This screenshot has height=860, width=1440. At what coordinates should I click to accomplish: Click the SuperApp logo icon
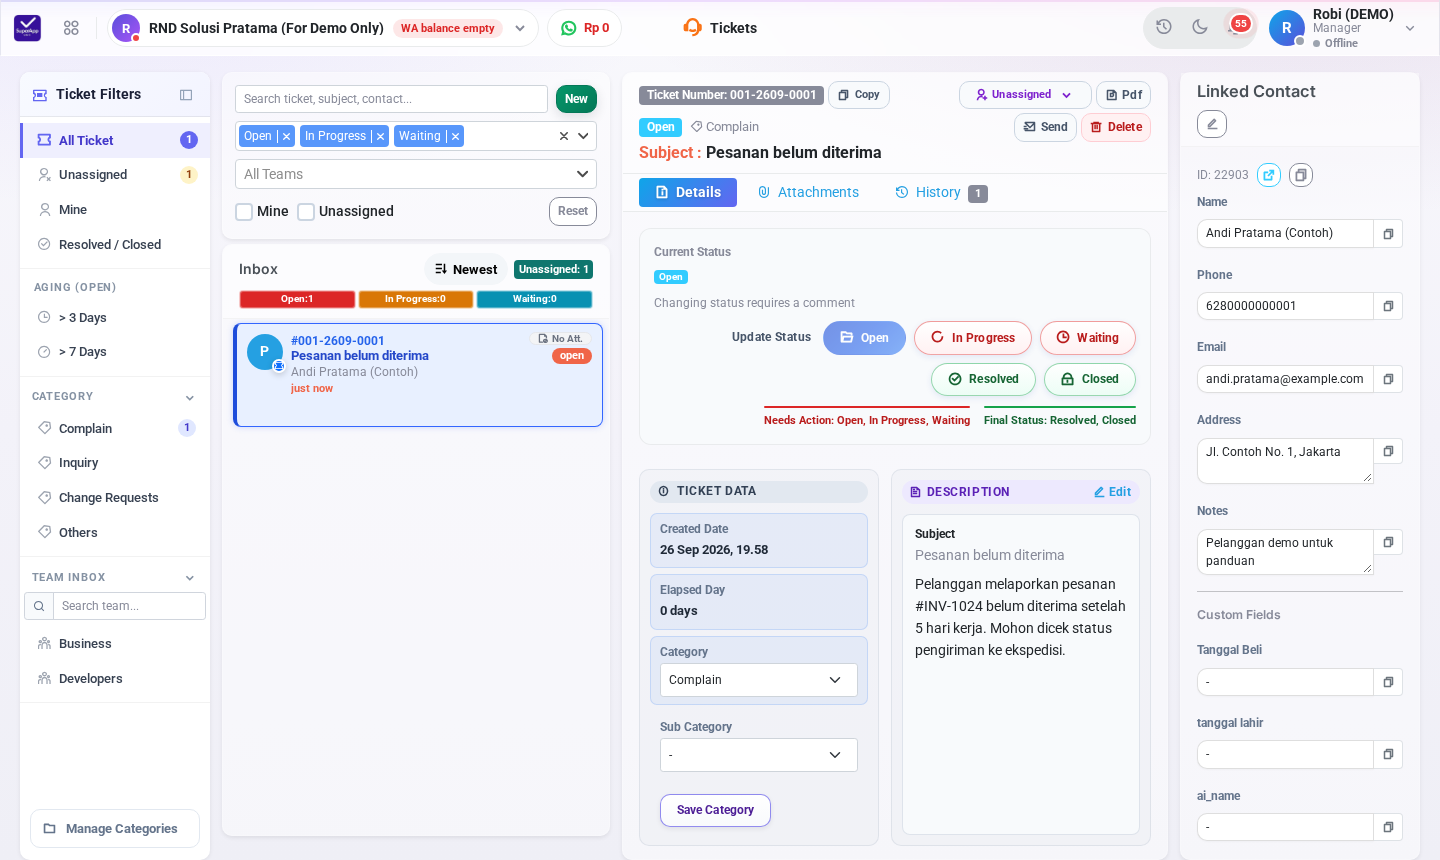tap(28, 28)
